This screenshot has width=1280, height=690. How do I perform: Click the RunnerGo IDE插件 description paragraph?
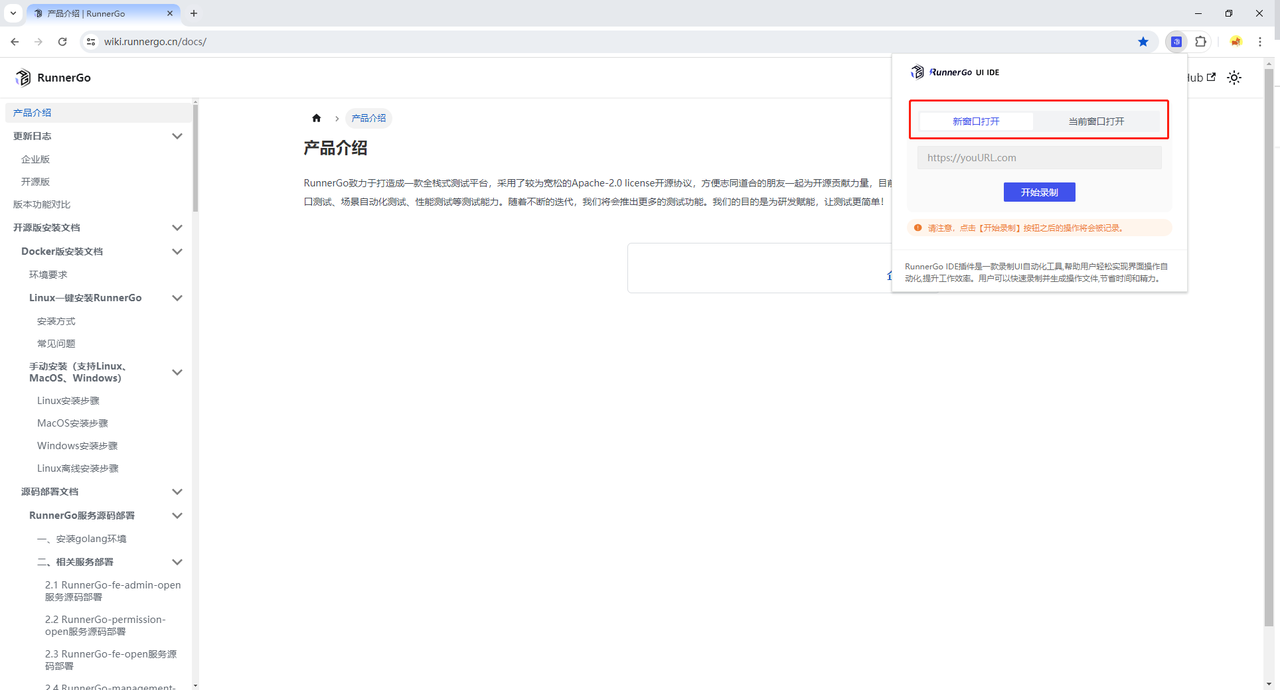[1035, 272]
